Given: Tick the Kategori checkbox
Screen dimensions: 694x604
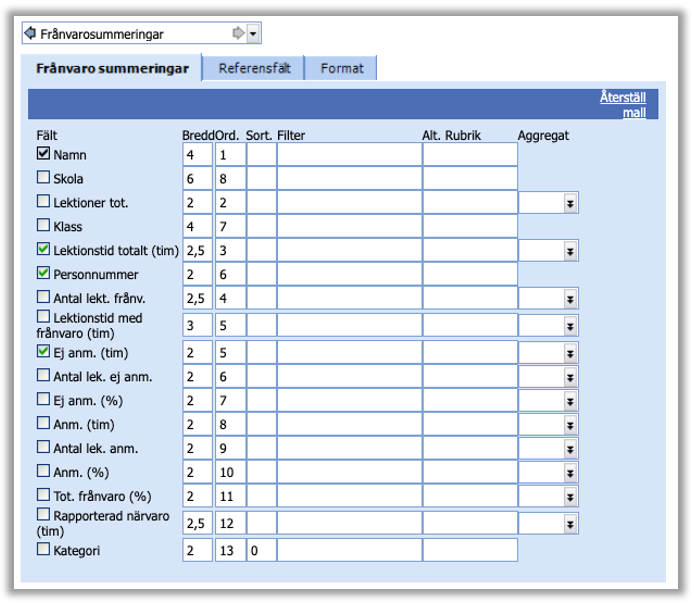Looking at the screenshot, I should click(43, 549).
